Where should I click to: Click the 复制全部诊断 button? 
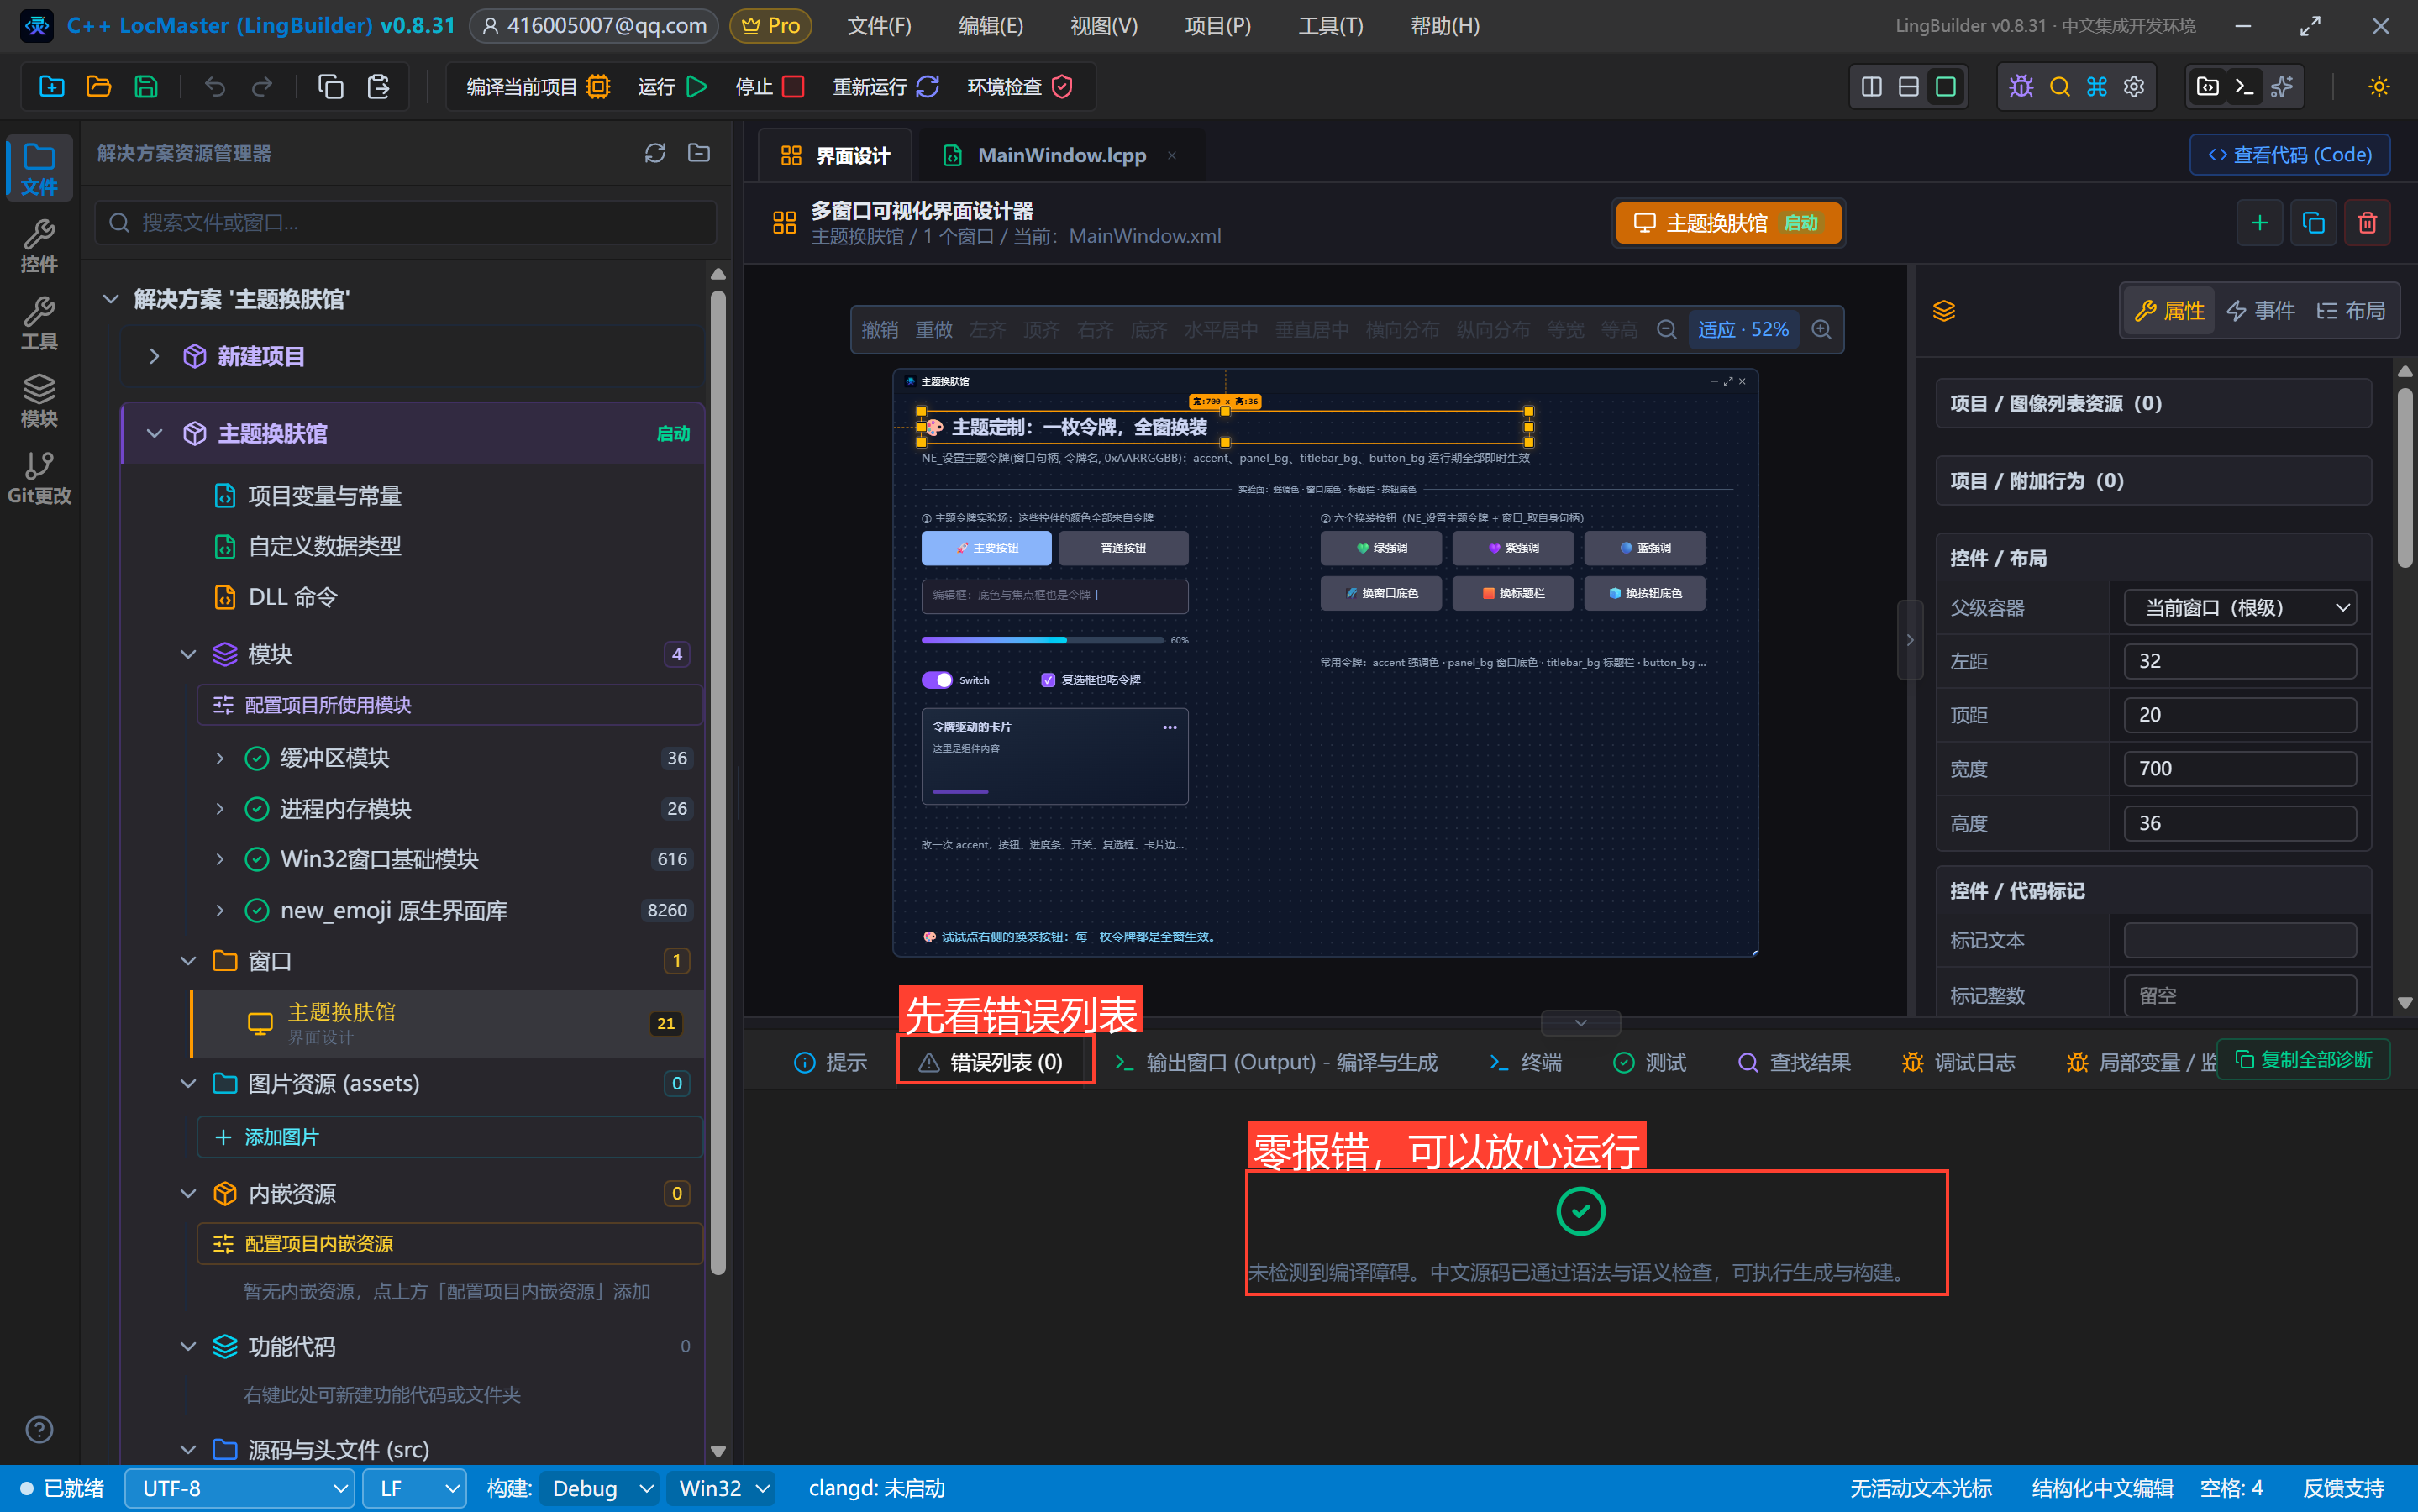(x=2303, y=1060)
